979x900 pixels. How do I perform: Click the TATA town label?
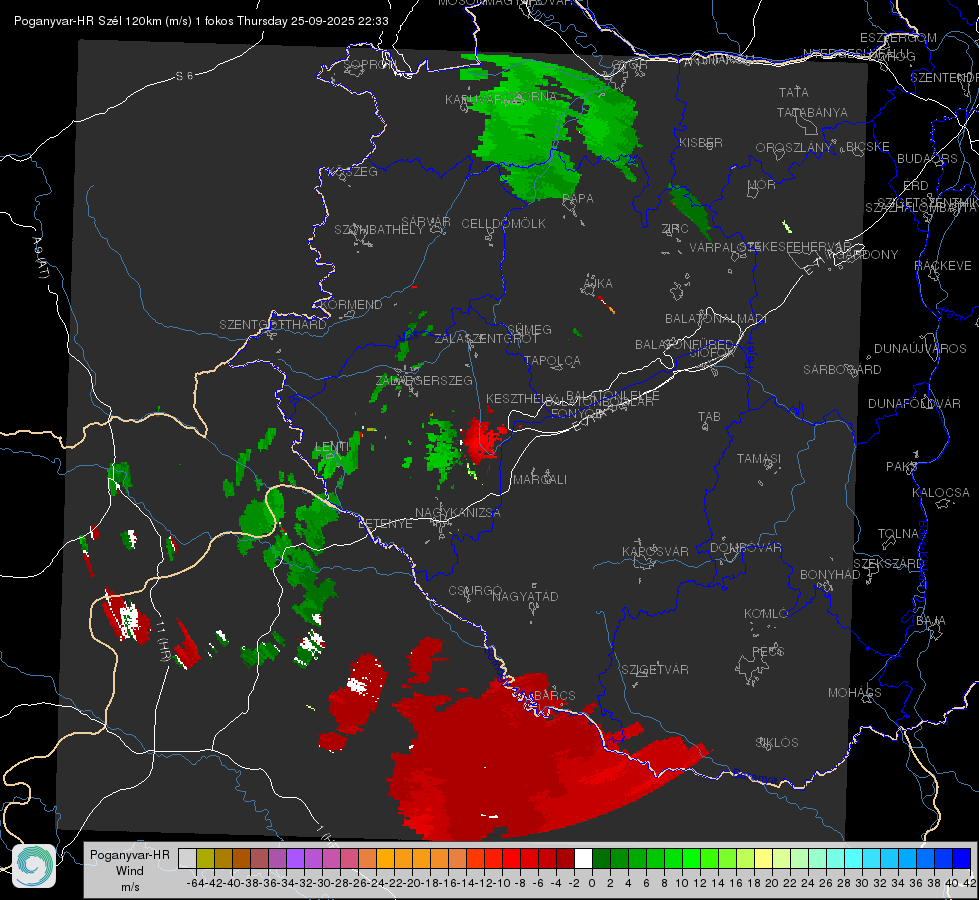click(x=794, y=92)
